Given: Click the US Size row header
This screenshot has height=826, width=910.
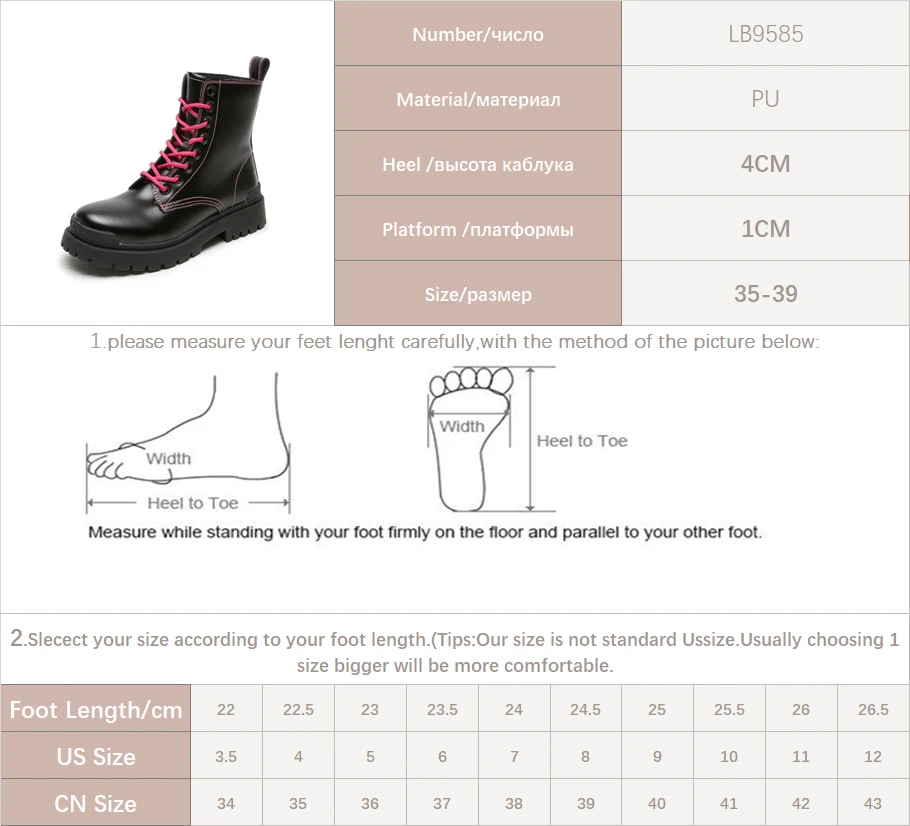Looking at the screenshot, I should click(96, 756).
